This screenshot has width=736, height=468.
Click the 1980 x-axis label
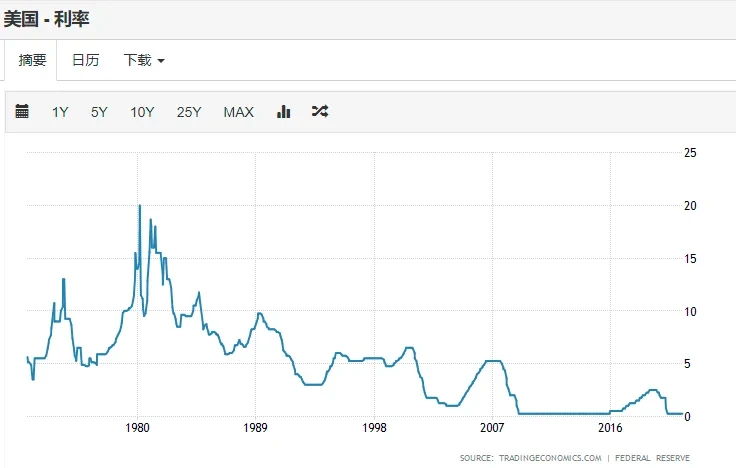coord(137,427)
